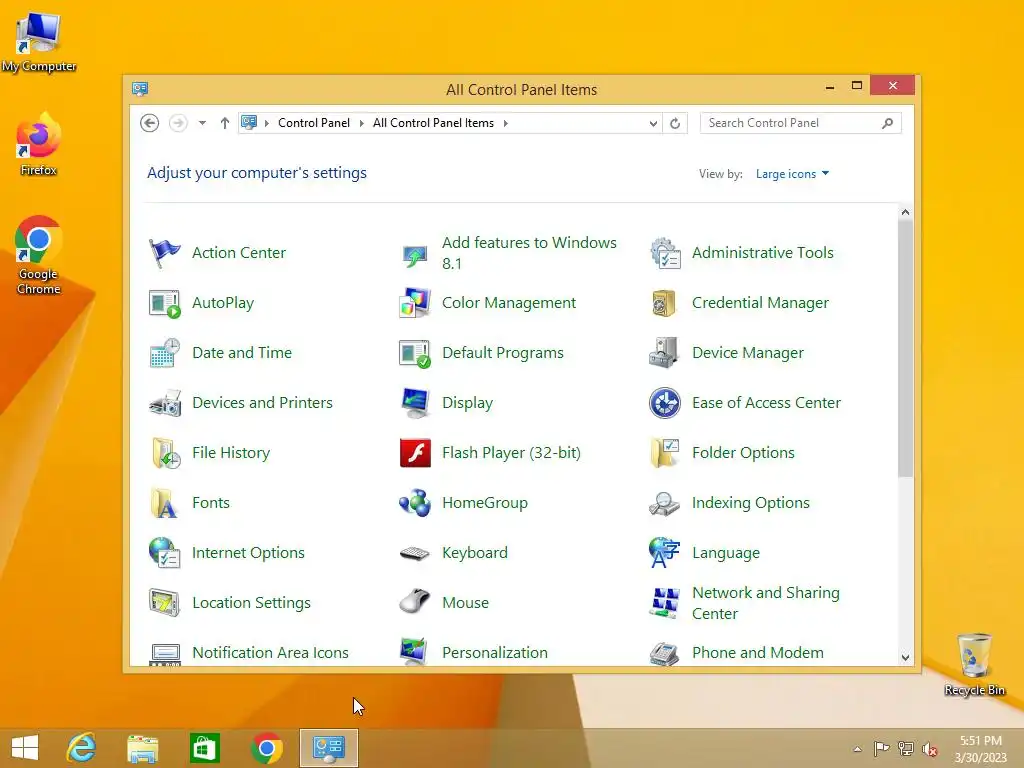The height and width of the screenshot is (768, 1024).
Task: Click the Internet Options text link
Action: click(248, 552)
